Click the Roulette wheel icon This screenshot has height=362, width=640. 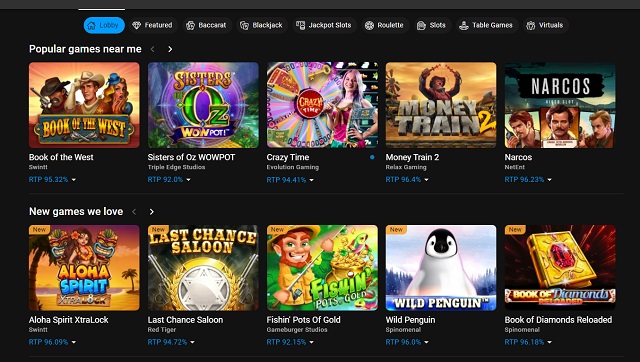coord(369,25)
